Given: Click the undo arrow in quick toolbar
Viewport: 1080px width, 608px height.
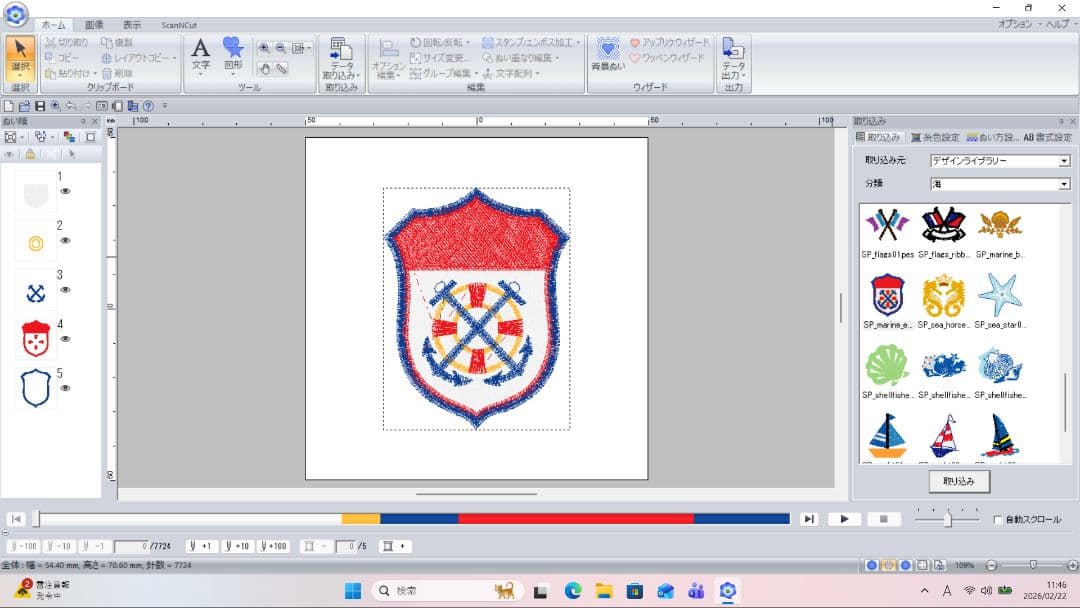Looking at the screenshot, I should 71,106.
